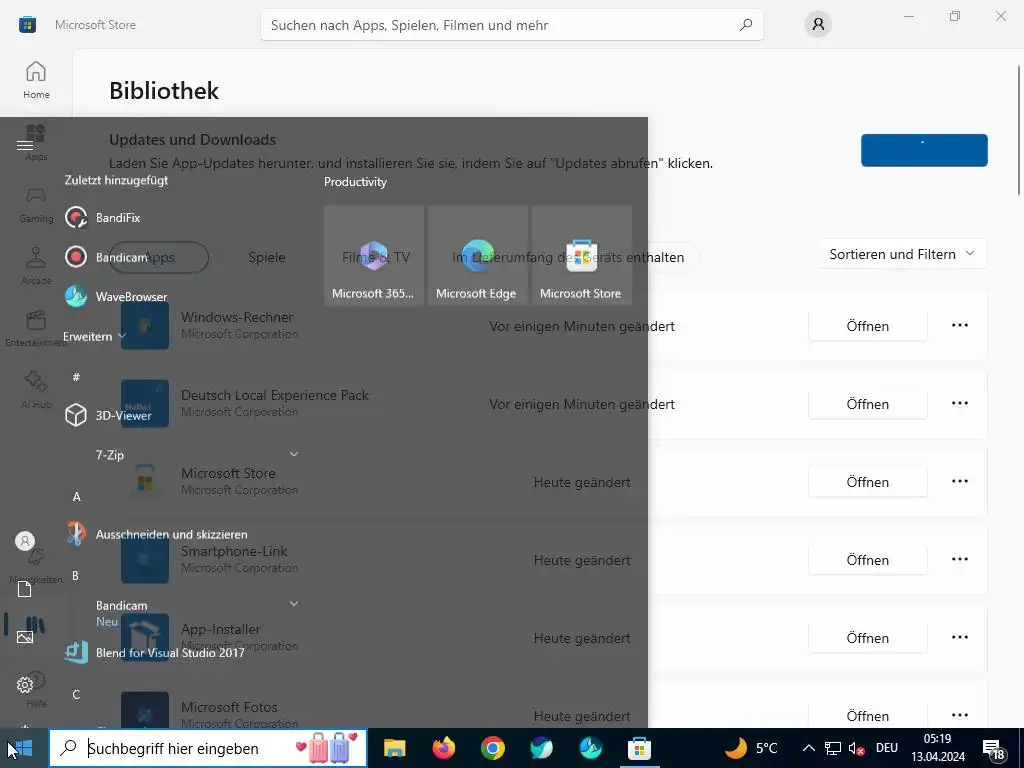The height and width of the screenshot is (768, 1024).
Task: Click the search magnifier in Store
Action: pos(746,25)
